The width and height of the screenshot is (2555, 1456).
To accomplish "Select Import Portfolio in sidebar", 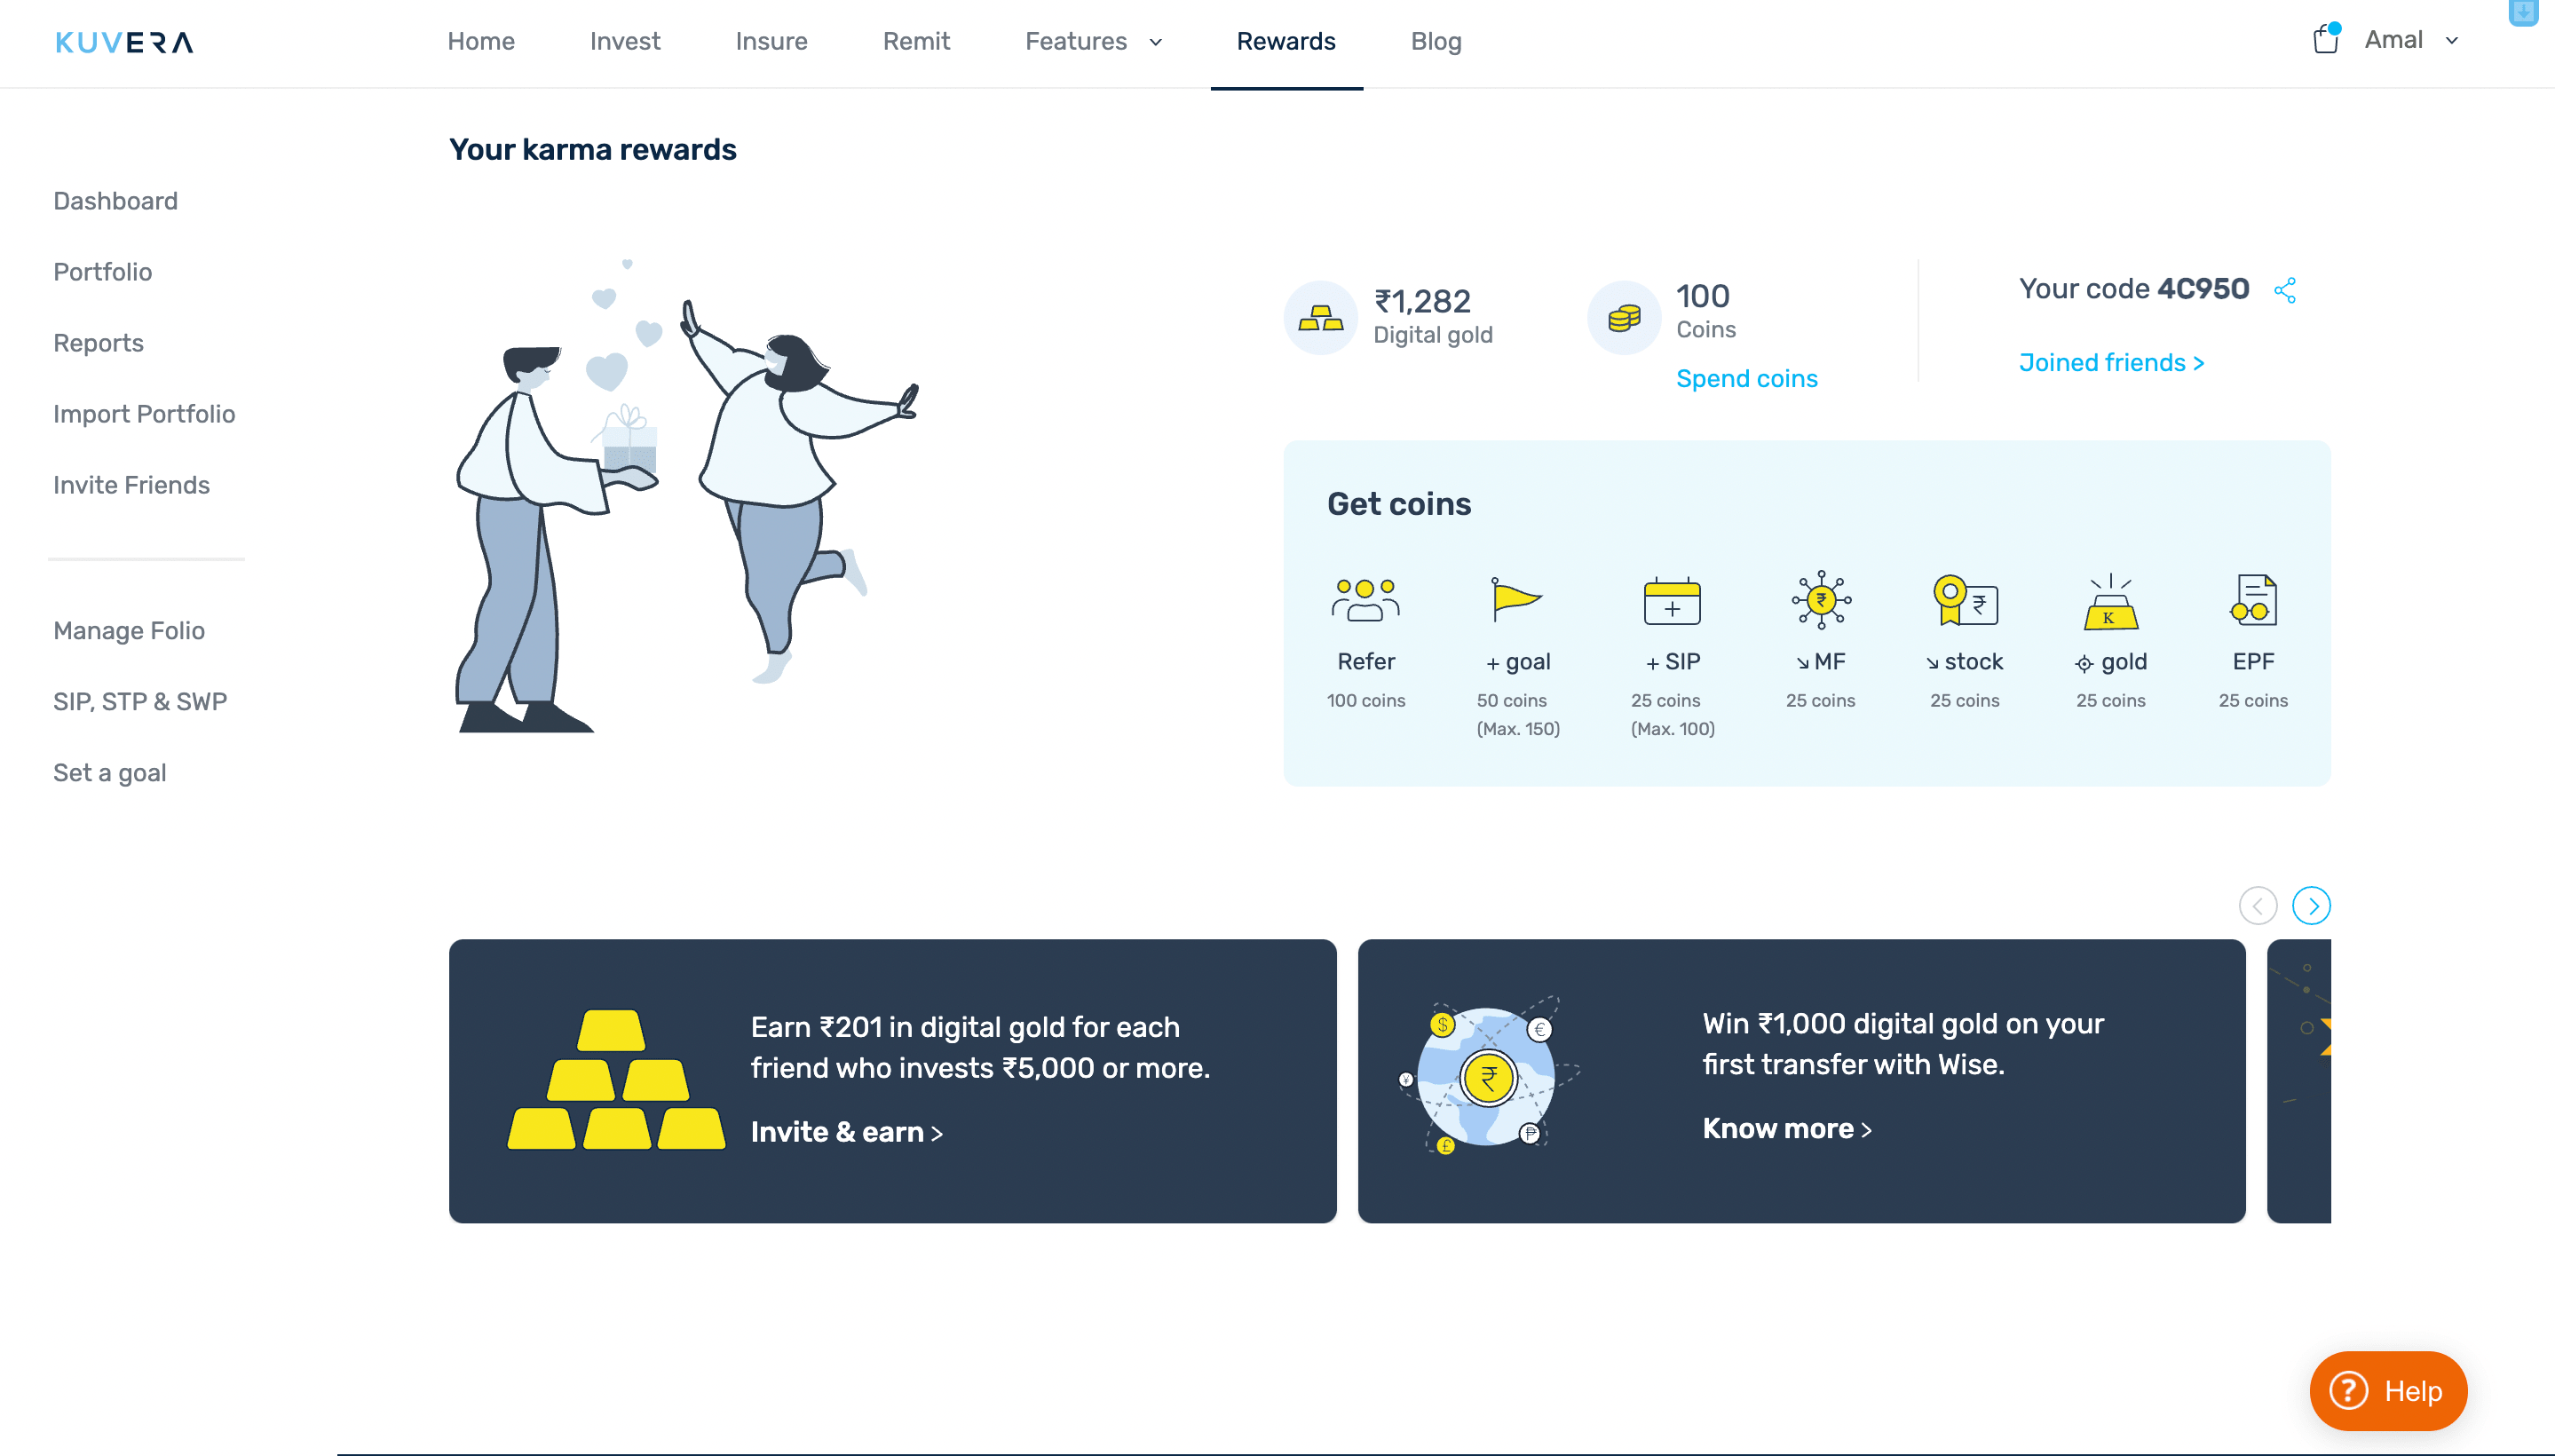I will click(x=144, y=414).
